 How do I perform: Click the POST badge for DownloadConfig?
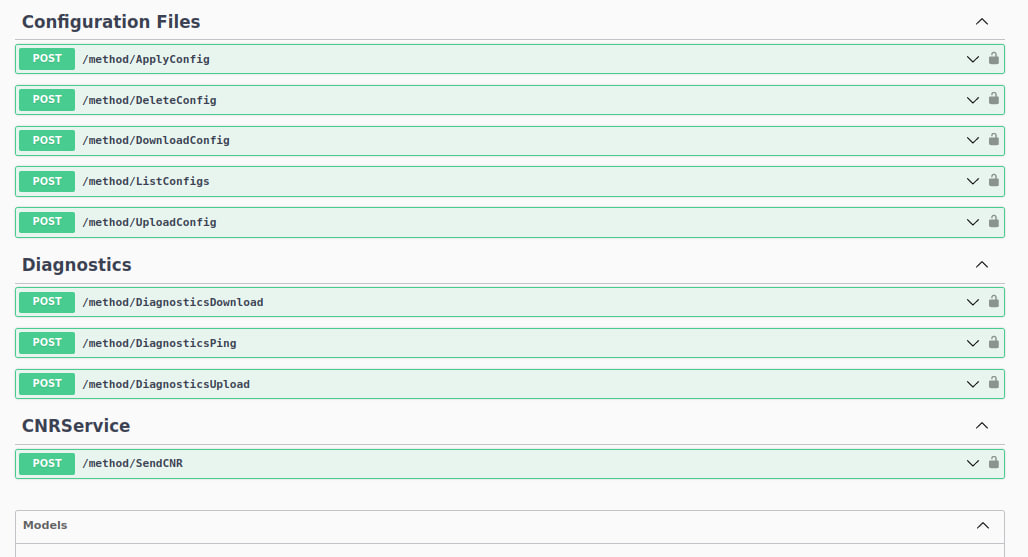(47, 140)
